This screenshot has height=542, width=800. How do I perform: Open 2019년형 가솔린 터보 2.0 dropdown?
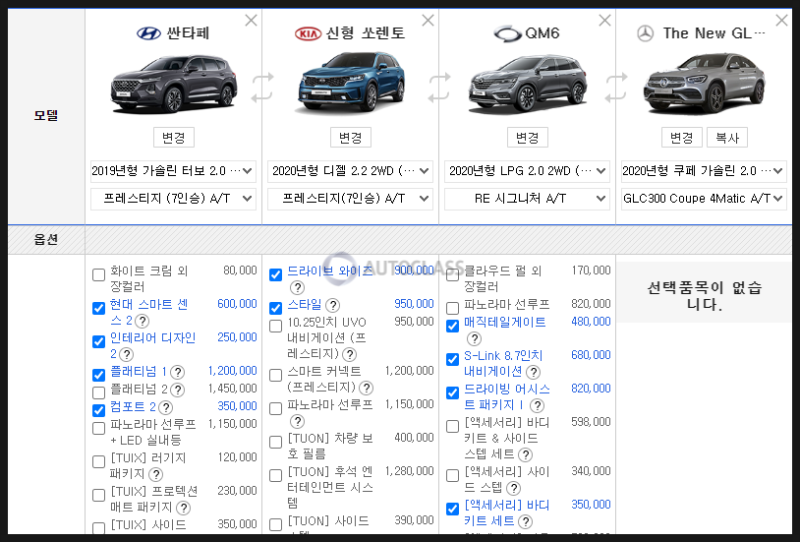173,171
